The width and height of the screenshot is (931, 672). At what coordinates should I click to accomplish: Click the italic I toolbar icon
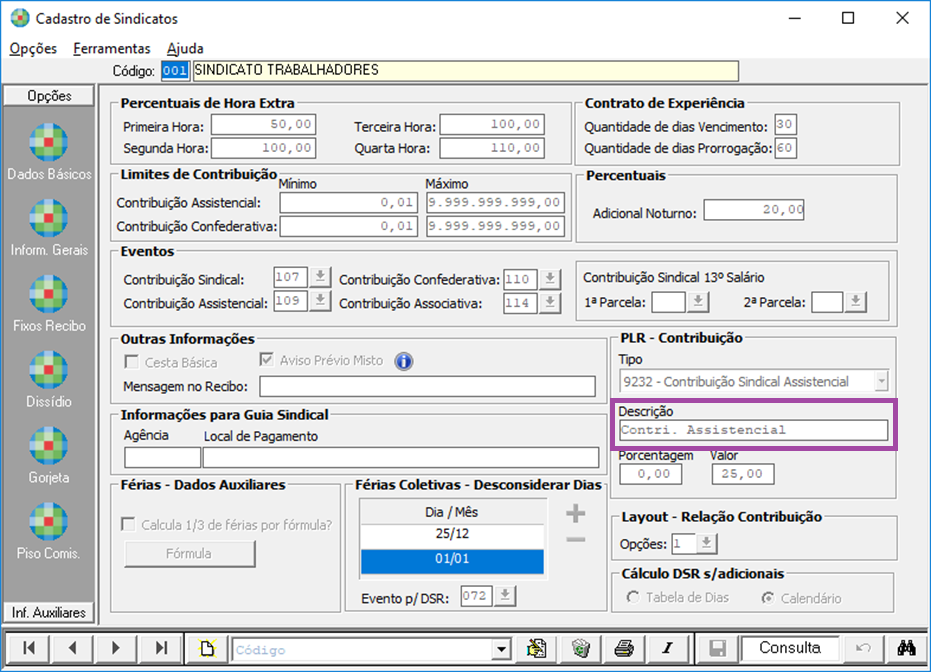[668, 648]
